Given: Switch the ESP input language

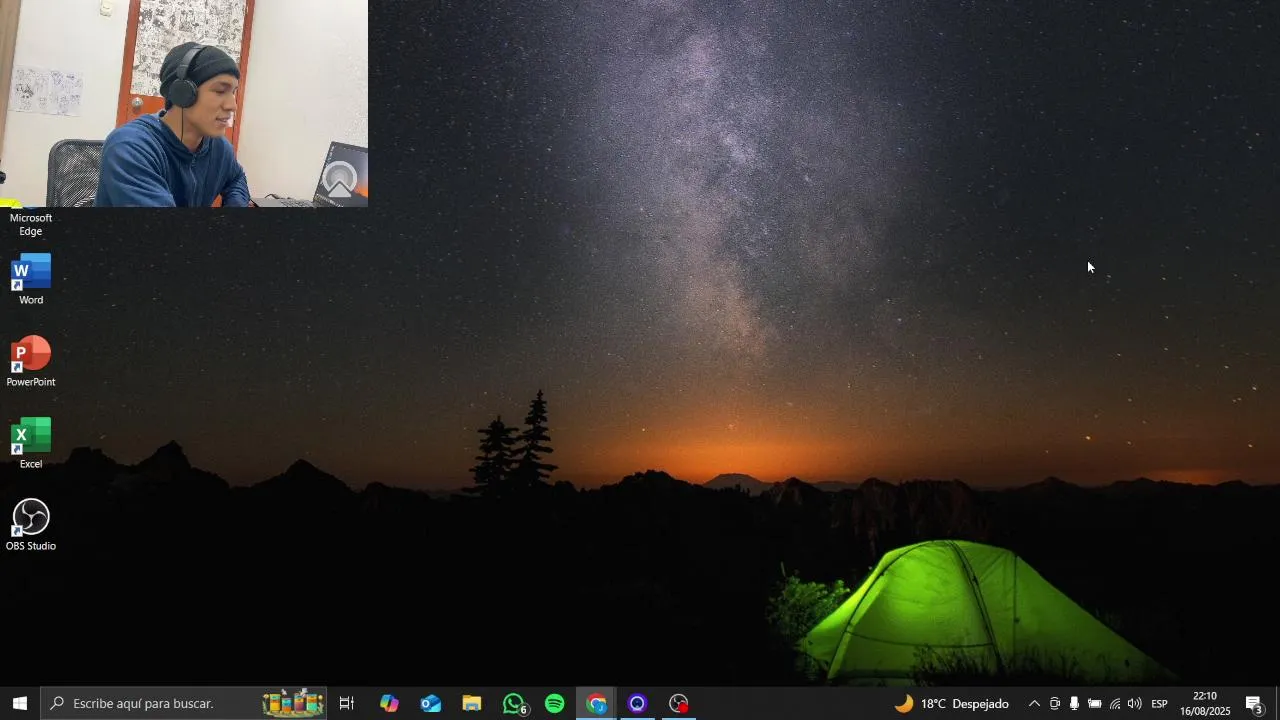Looking at the screenshot, I should [x=1159, y=704].
